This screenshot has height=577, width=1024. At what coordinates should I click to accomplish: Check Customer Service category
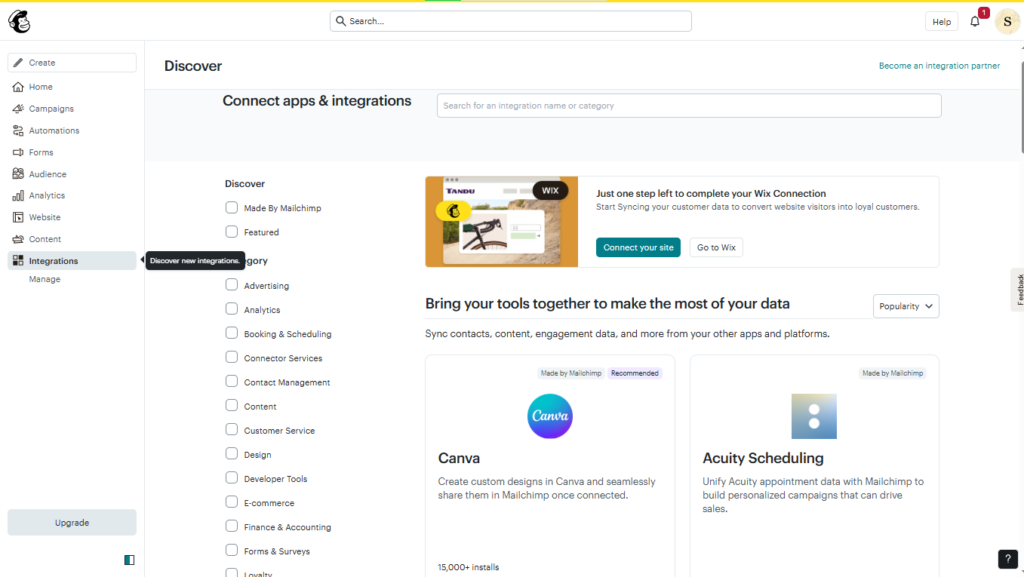(232, 430)
